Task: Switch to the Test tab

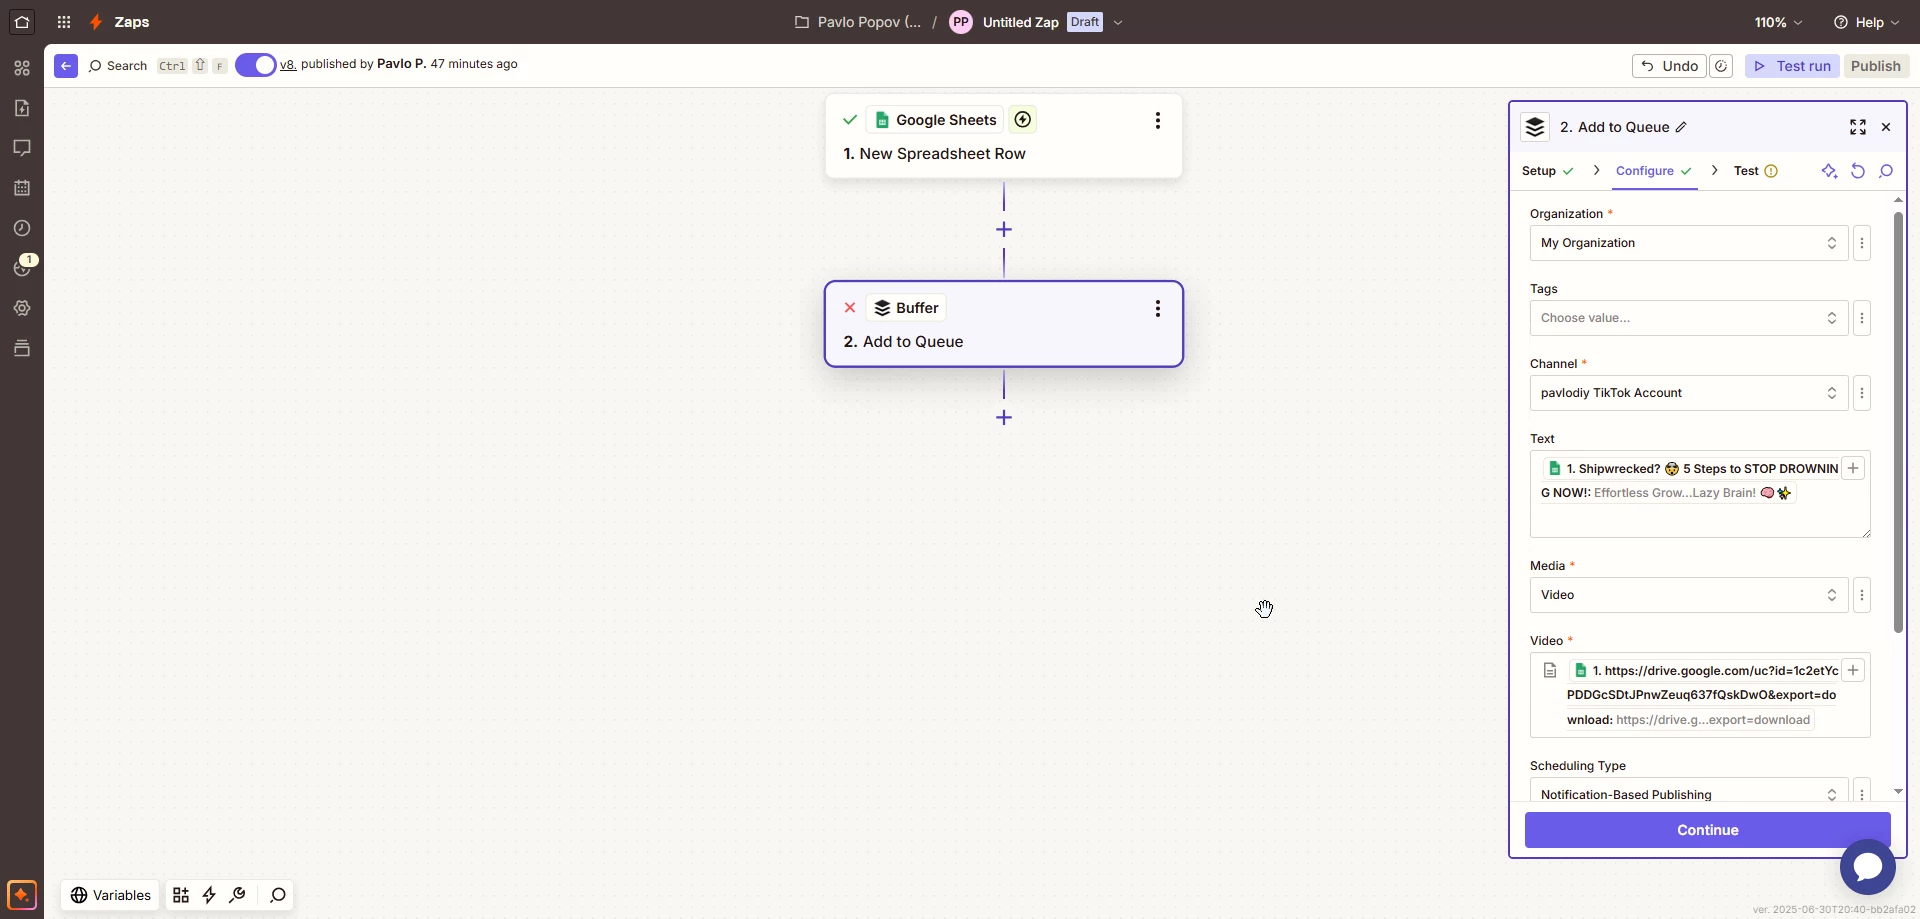Action: (x=1756, y=171)
